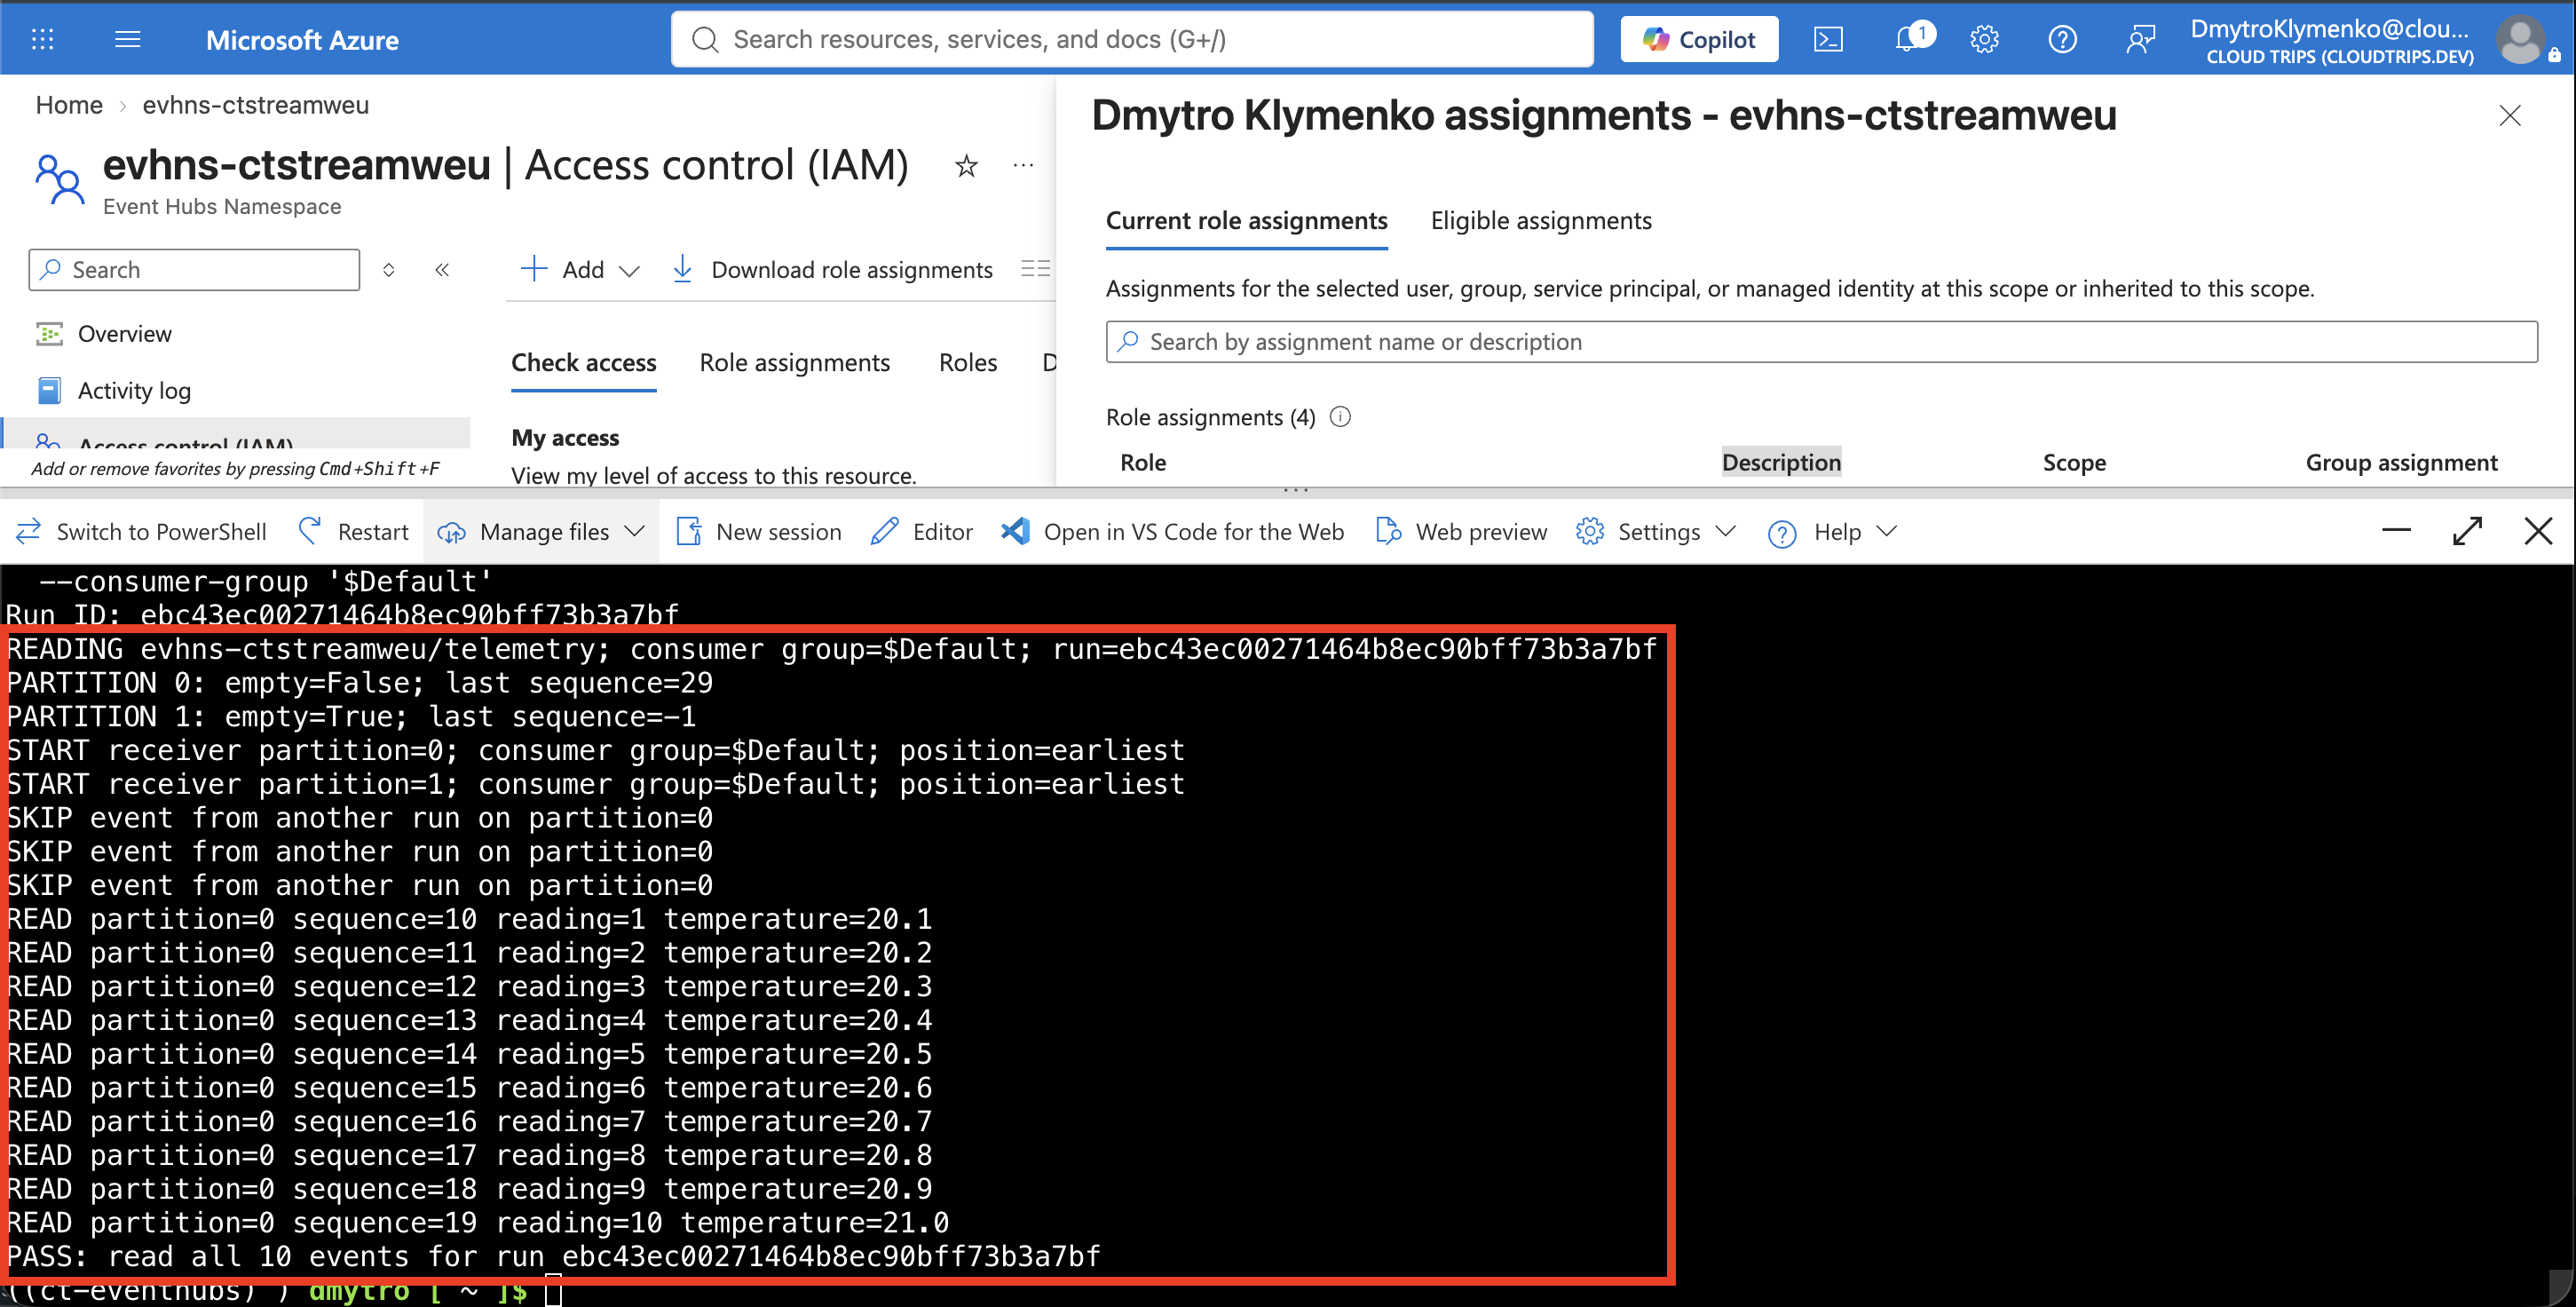Click Download role assignments

(x=833, y=269)
